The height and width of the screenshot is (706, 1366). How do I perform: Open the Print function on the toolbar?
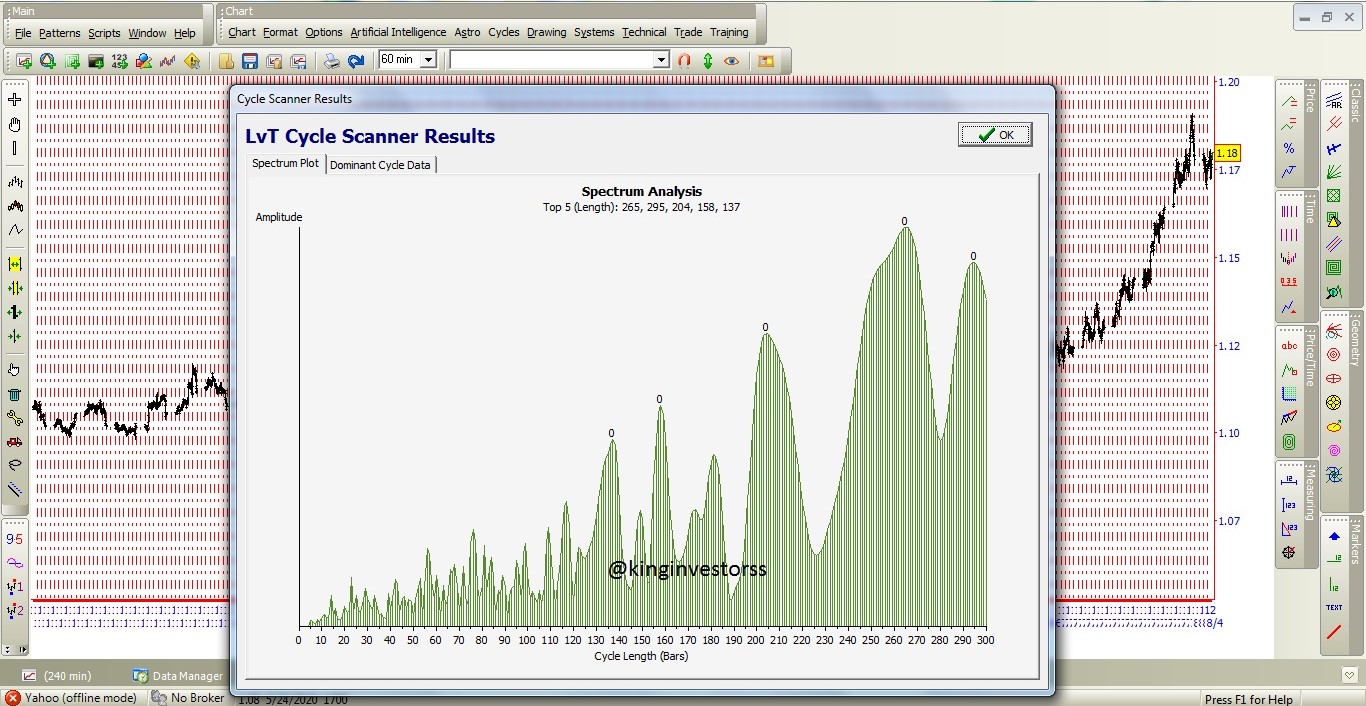tap(331, 60)
